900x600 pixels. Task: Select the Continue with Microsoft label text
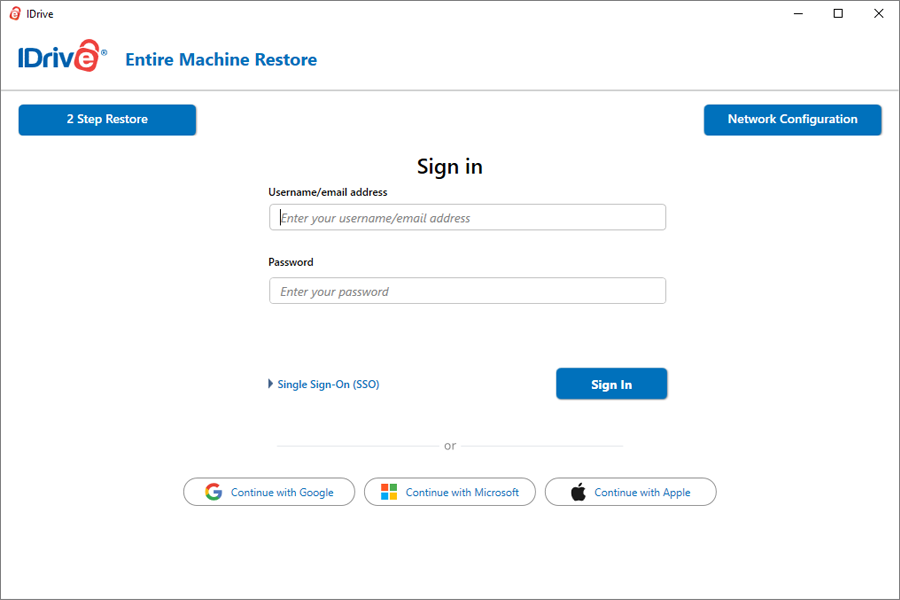[x=462, y=493]
